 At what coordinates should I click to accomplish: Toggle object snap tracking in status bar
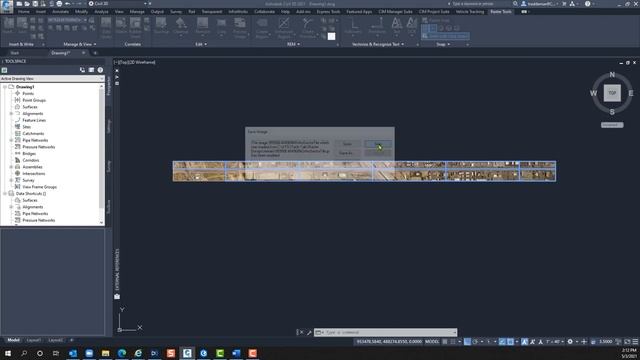[502, 342]
